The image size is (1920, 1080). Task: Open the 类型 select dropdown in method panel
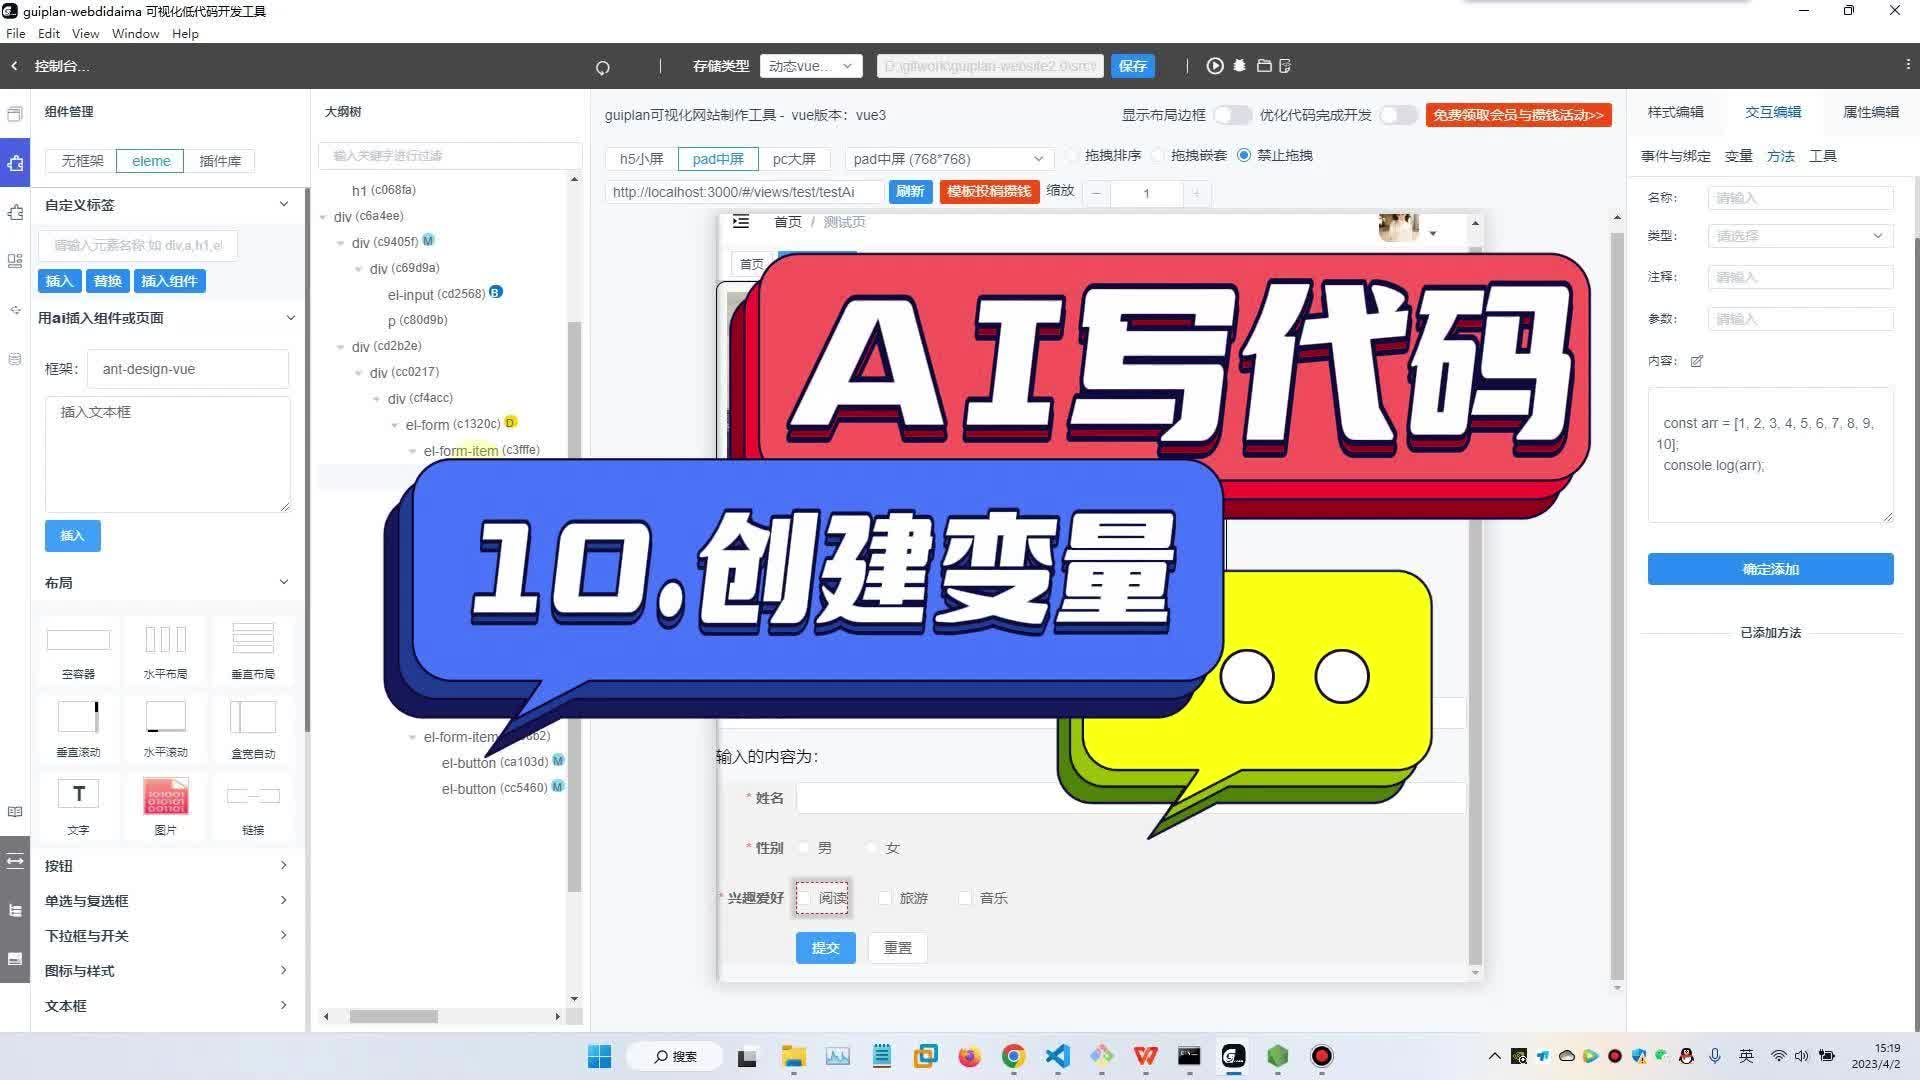pos(1800,236)
